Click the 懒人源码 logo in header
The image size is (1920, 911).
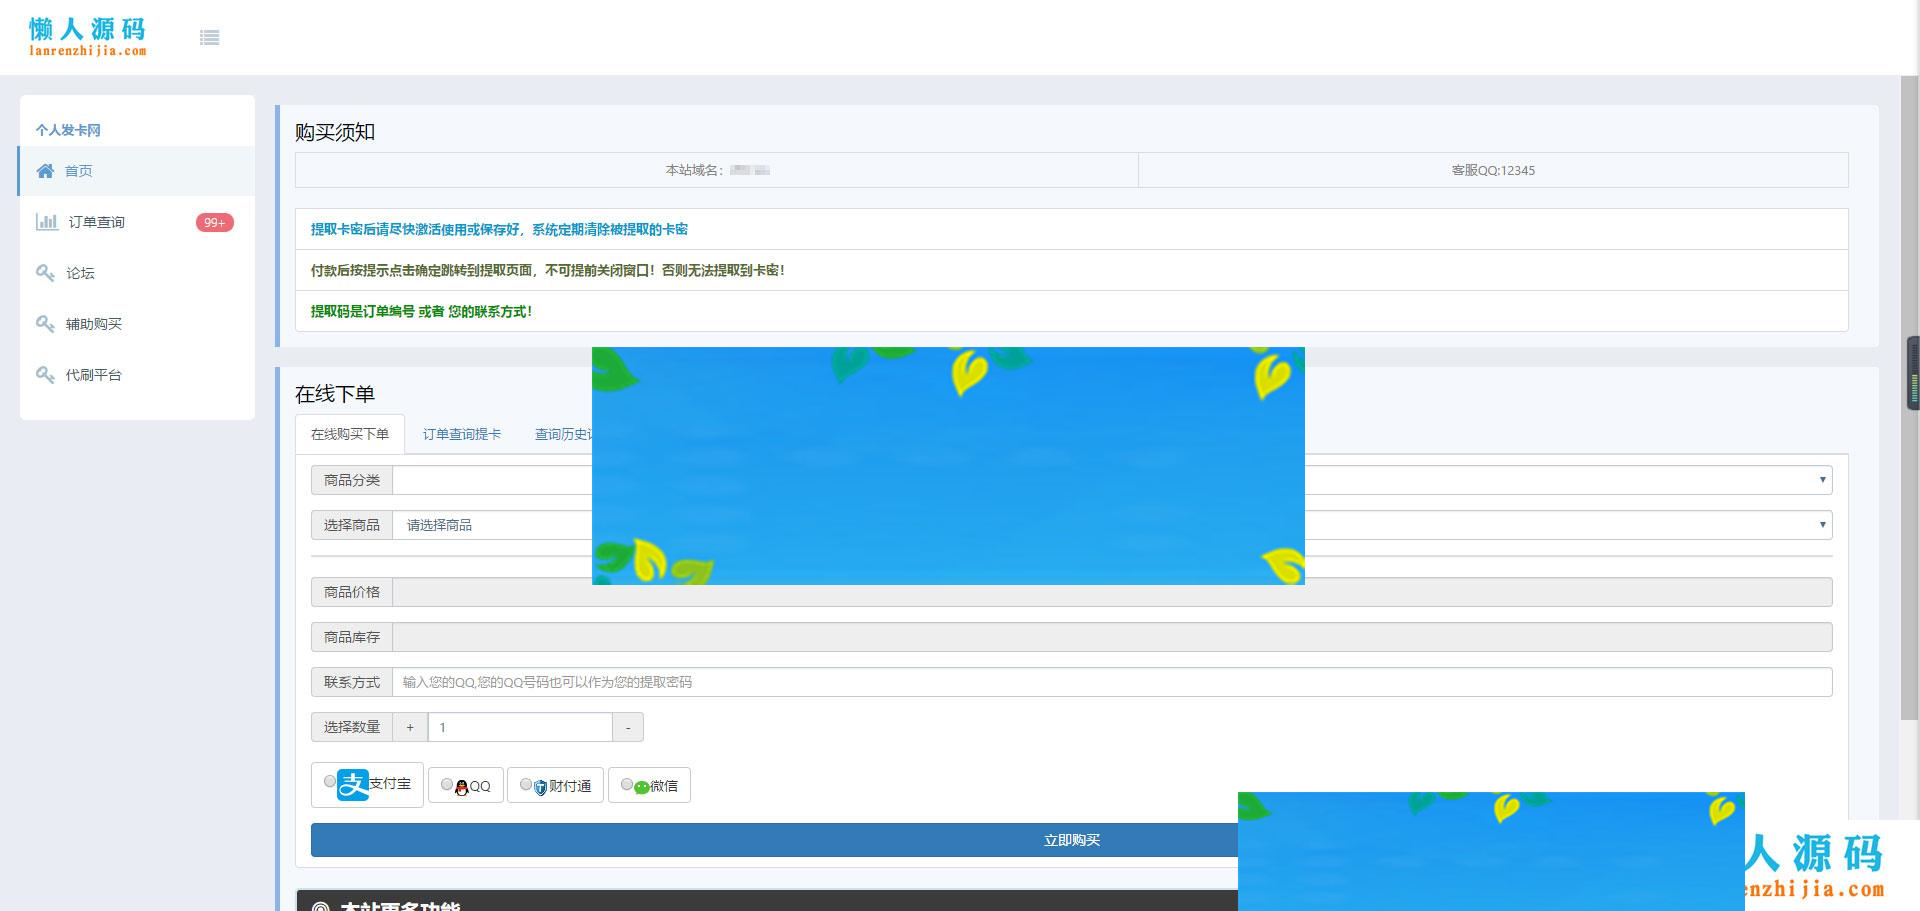(x=88, y=37)
